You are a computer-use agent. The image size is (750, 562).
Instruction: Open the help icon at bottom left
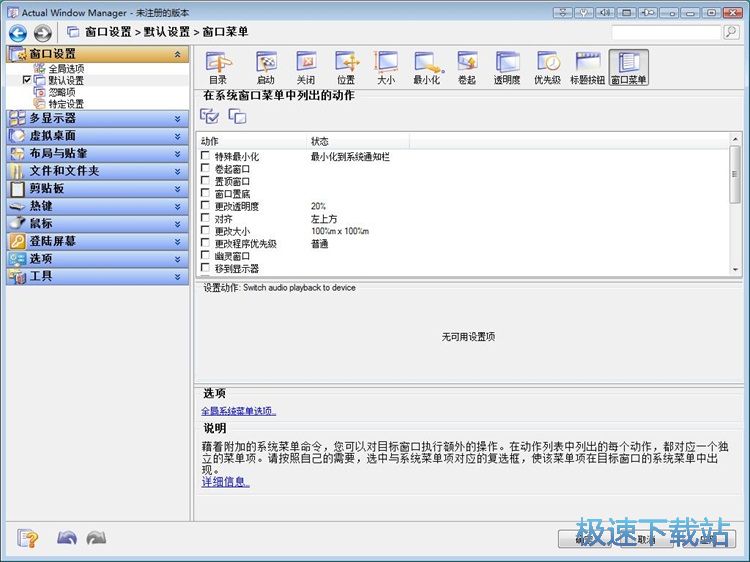[27, 539]
